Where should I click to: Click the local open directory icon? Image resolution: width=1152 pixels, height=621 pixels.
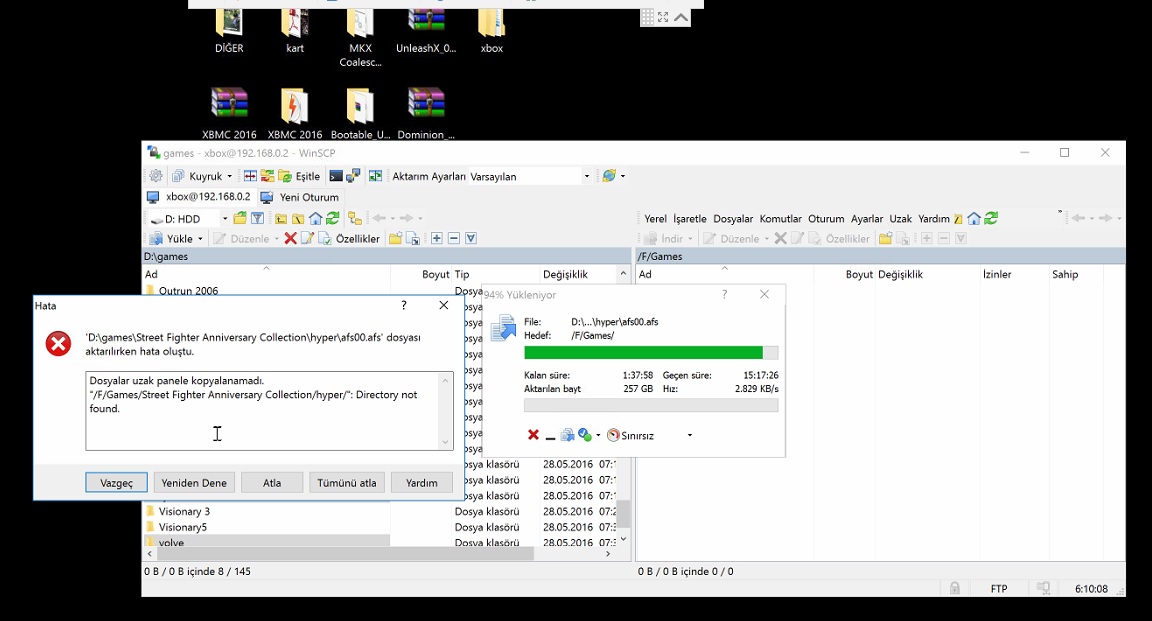[240, 218]
